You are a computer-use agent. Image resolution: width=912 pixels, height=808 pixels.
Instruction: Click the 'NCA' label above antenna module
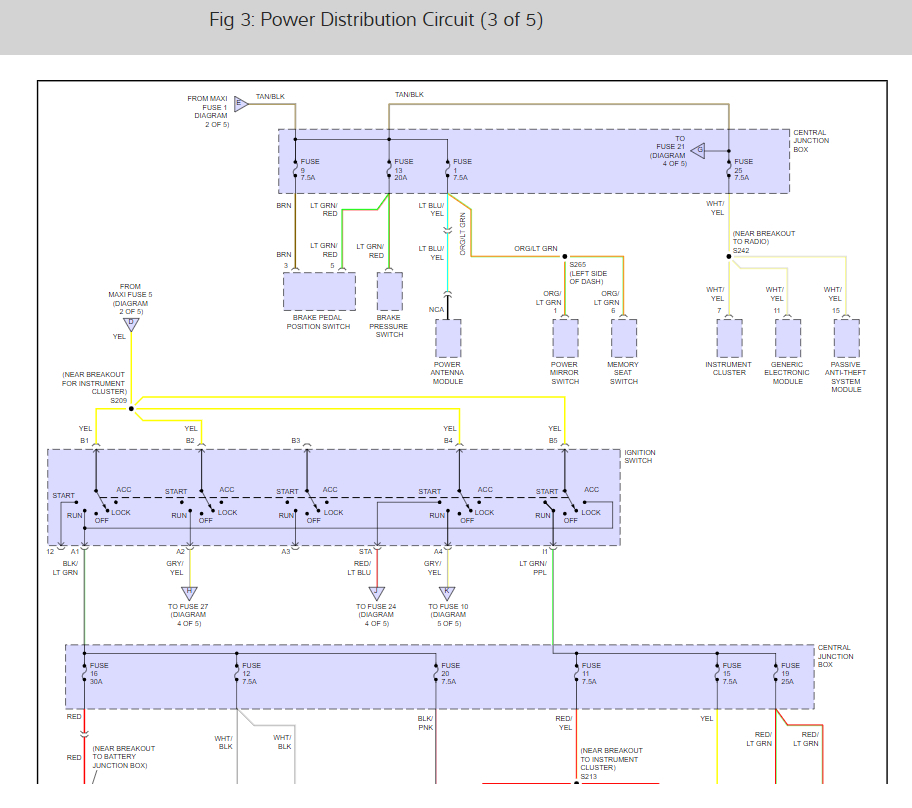[x=436, y=310]
